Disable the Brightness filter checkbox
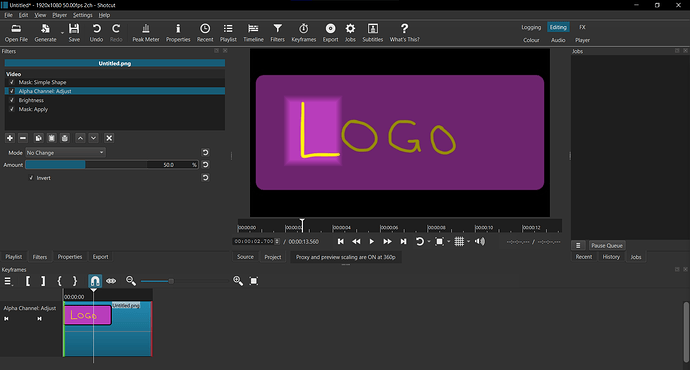690x370 pixels. click(12, 100)
